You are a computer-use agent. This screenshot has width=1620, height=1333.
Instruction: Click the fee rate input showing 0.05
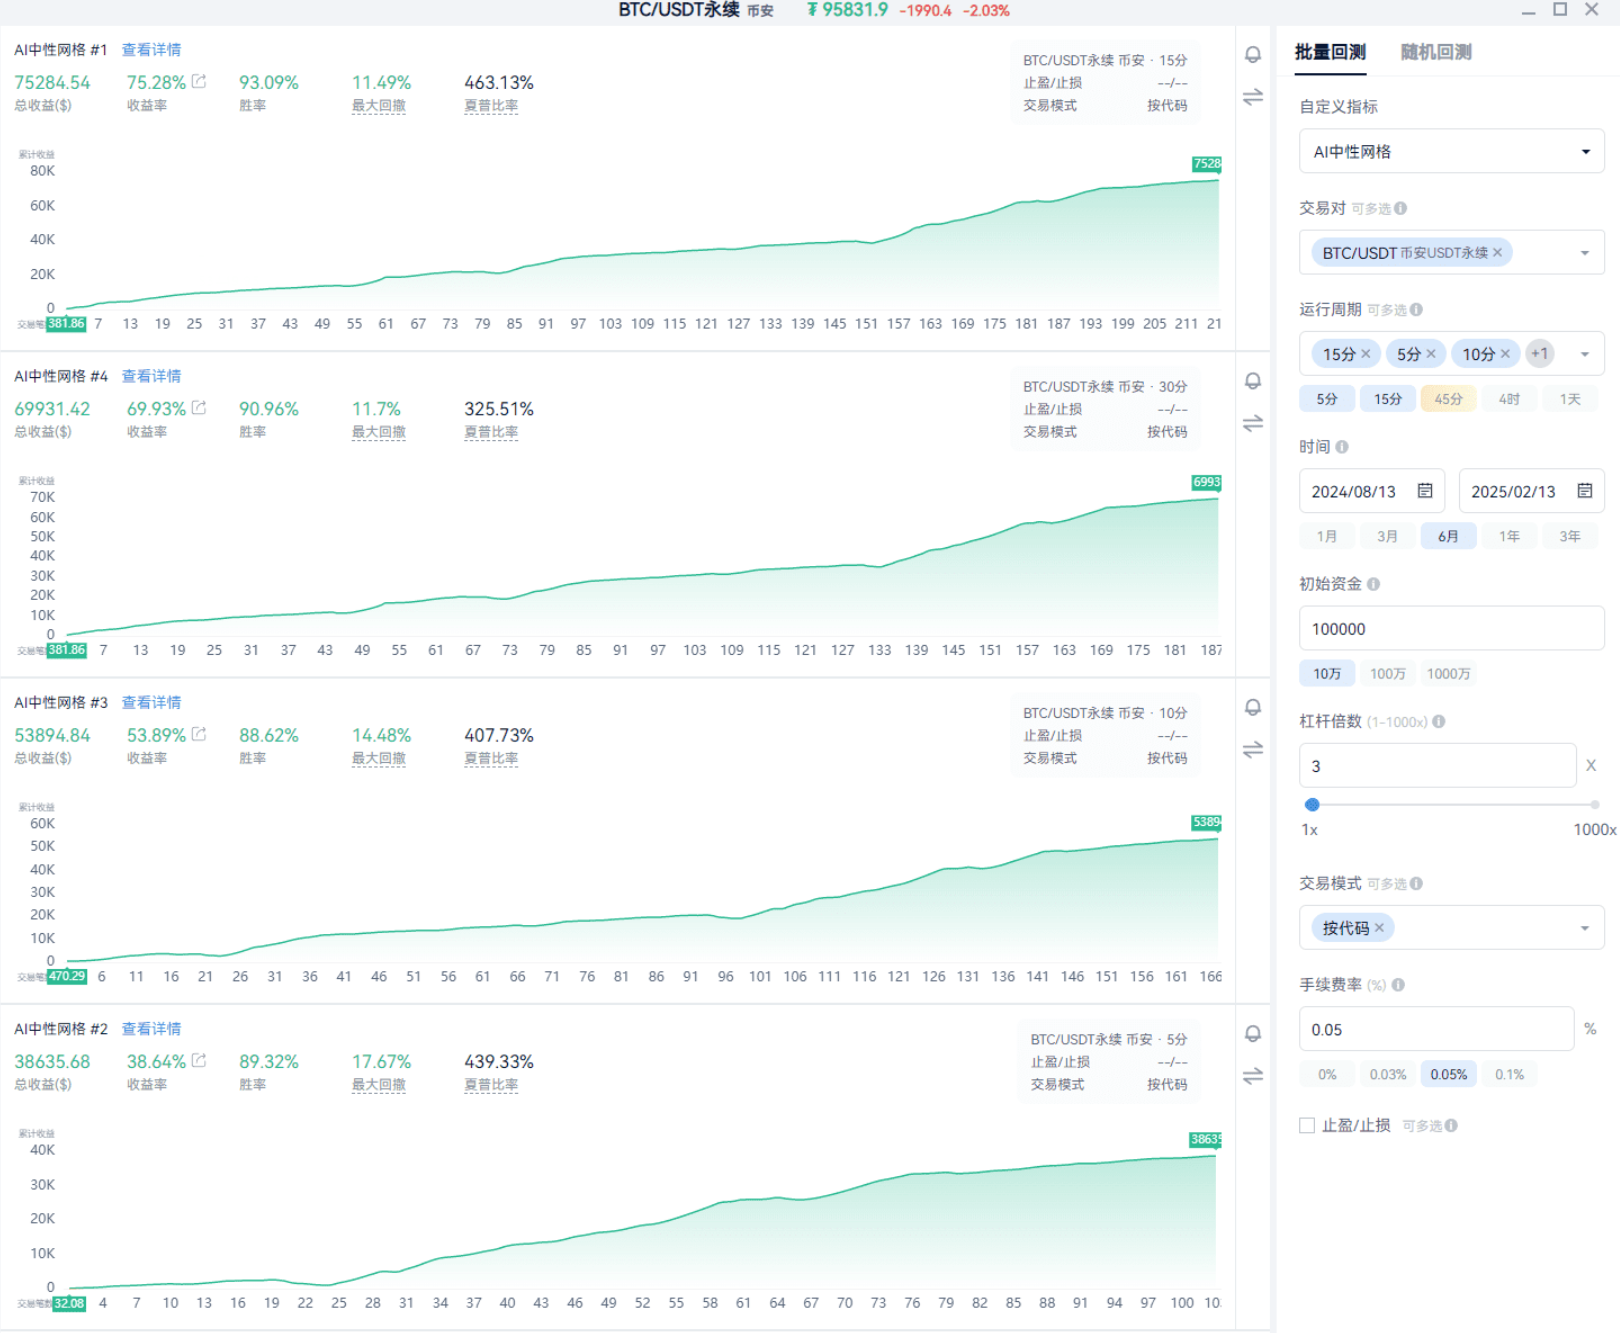[x=1437, y=1029]
